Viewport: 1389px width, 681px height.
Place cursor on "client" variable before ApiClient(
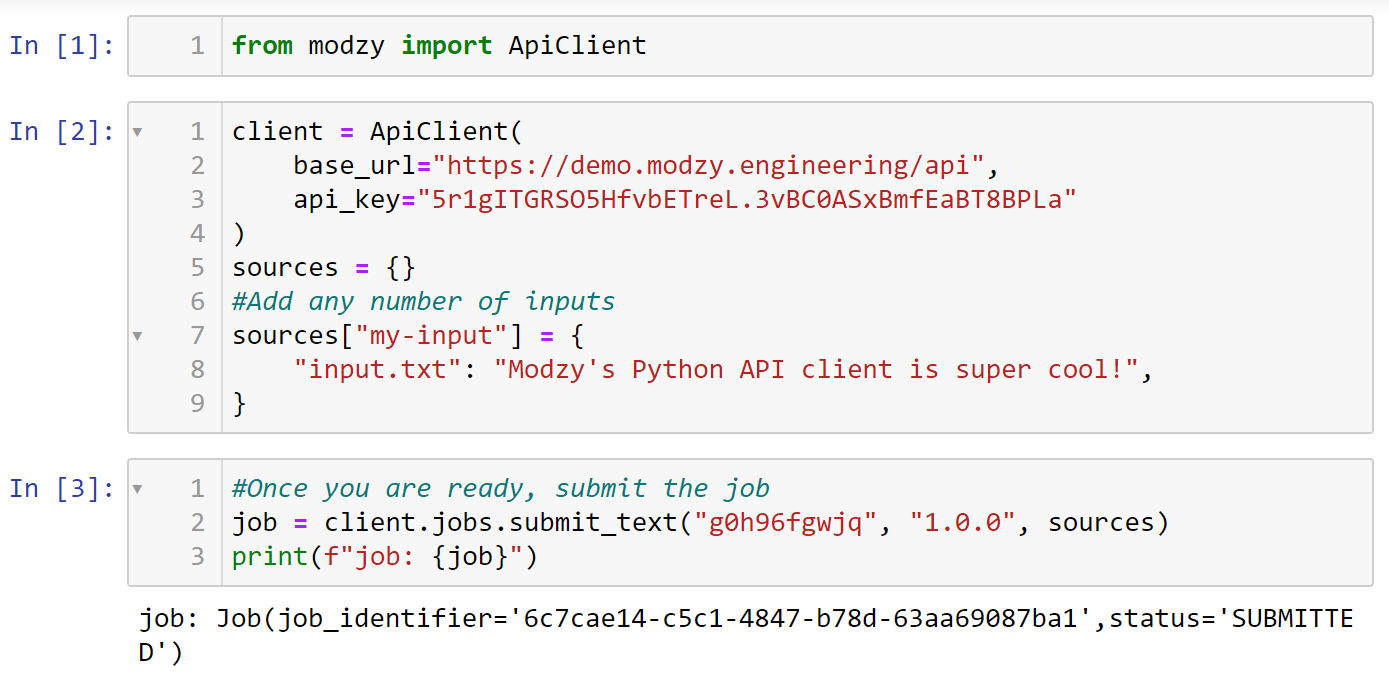click(278, 132)
